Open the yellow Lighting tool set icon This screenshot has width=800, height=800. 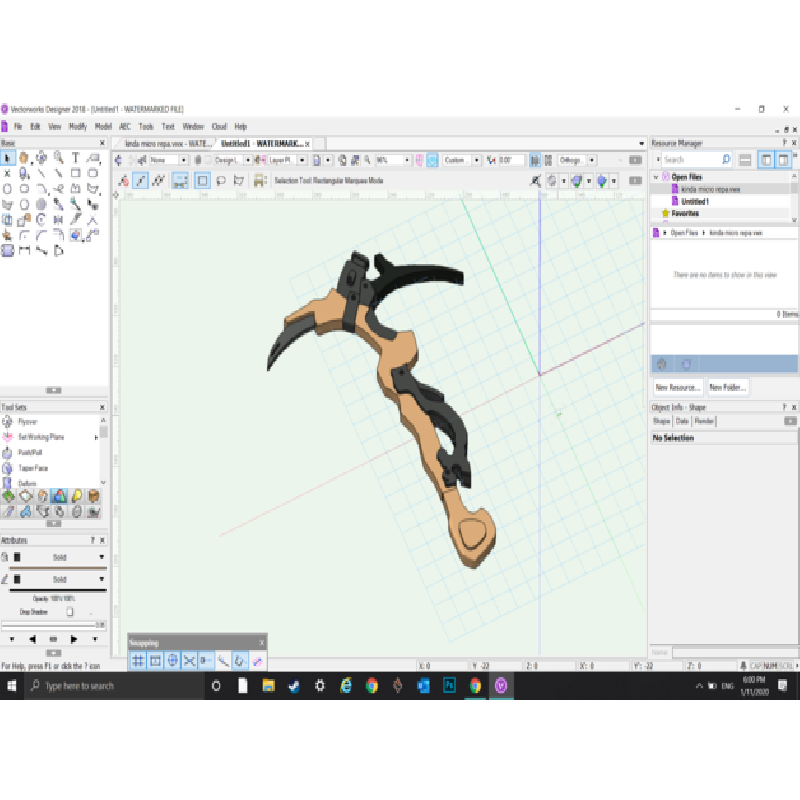pyautogui.click(x=77, y=496)
